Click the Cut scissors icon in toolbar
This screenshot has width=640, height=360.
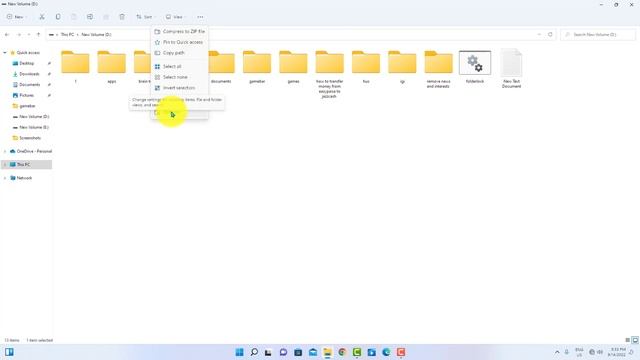tap(42, 17)
